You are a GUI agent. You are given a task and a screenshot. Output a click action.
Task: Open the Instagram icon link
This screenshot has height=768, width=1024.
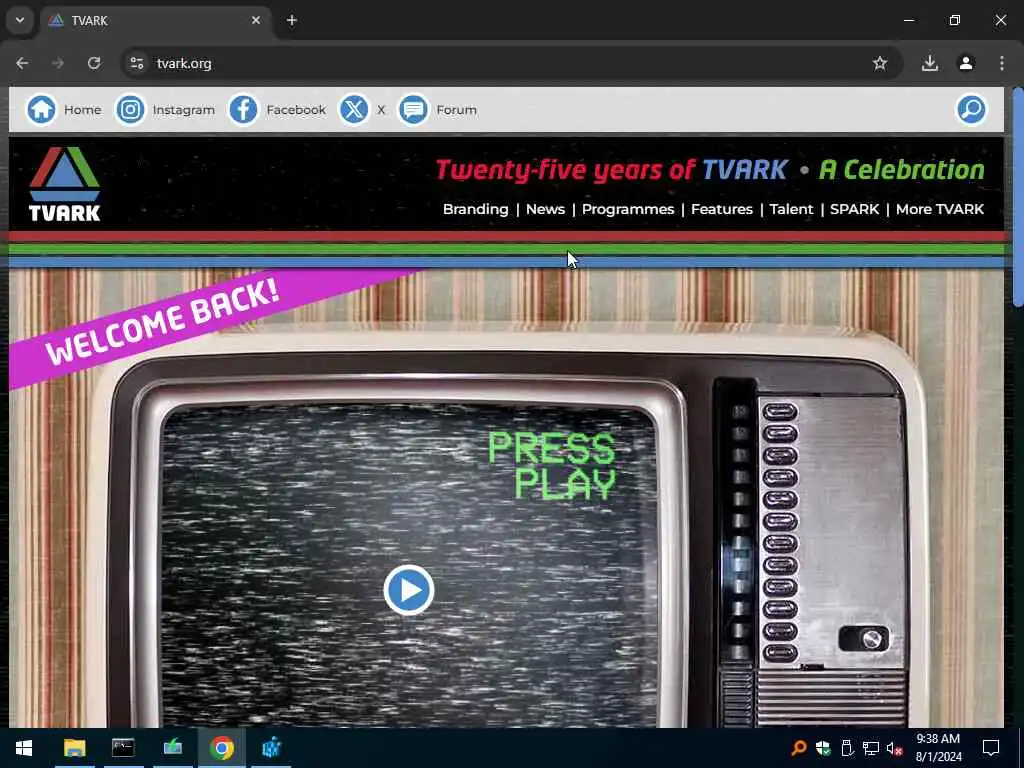click(130, 110)
